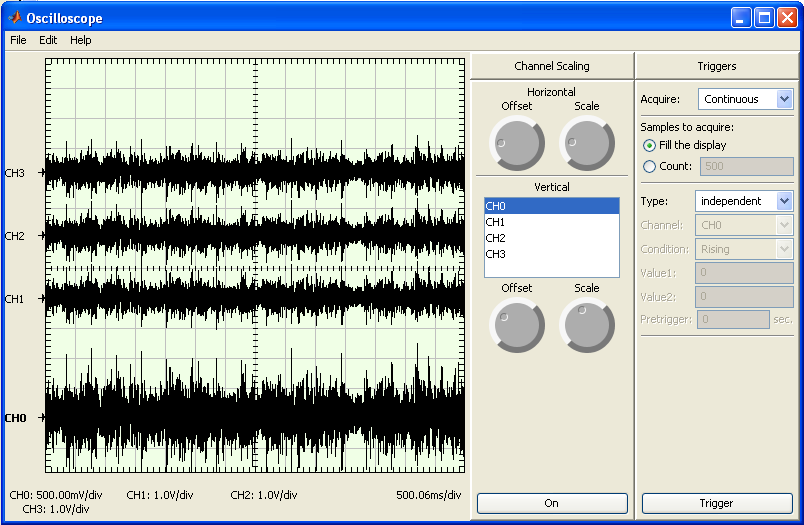Viewport: 804px width, 525px height.
Task: Open the disabled Condition Rising dropdown
Action: click(744, 249)
